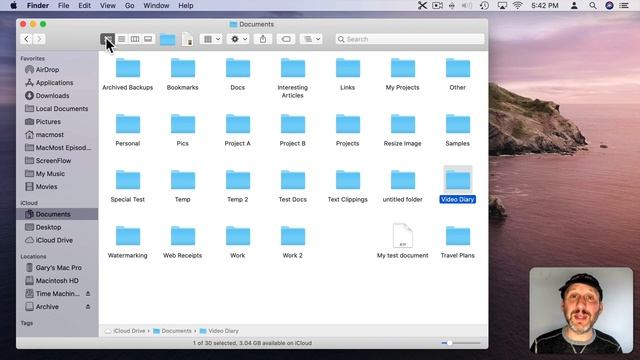Click the Edit Tags button in toolbar

point(286,39)
